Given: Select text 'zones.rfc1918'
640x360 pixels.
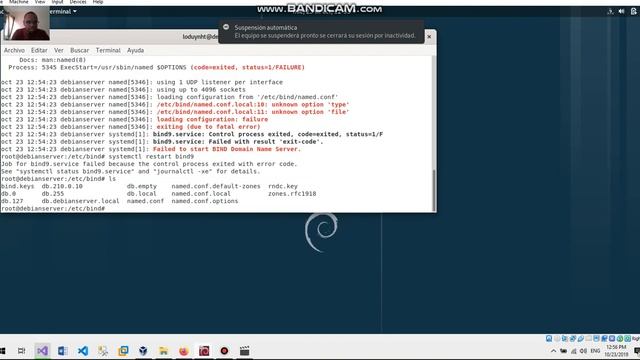Looking at the screenshot, I should (292, 193).
